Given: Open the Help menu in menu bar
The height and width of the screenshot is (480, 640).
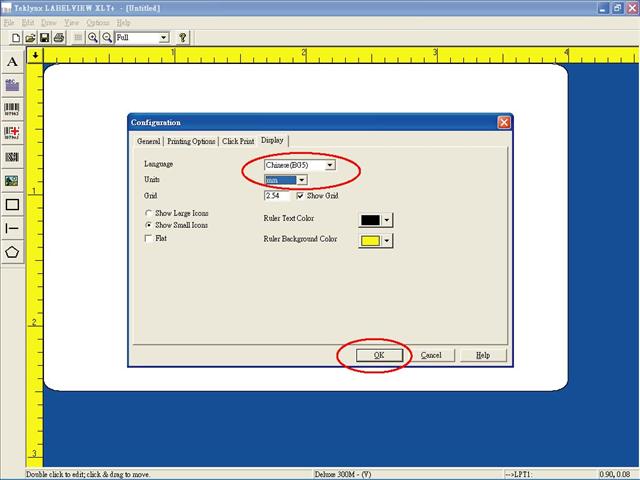Looking at the screenshot, I should [x=123, y=22].
